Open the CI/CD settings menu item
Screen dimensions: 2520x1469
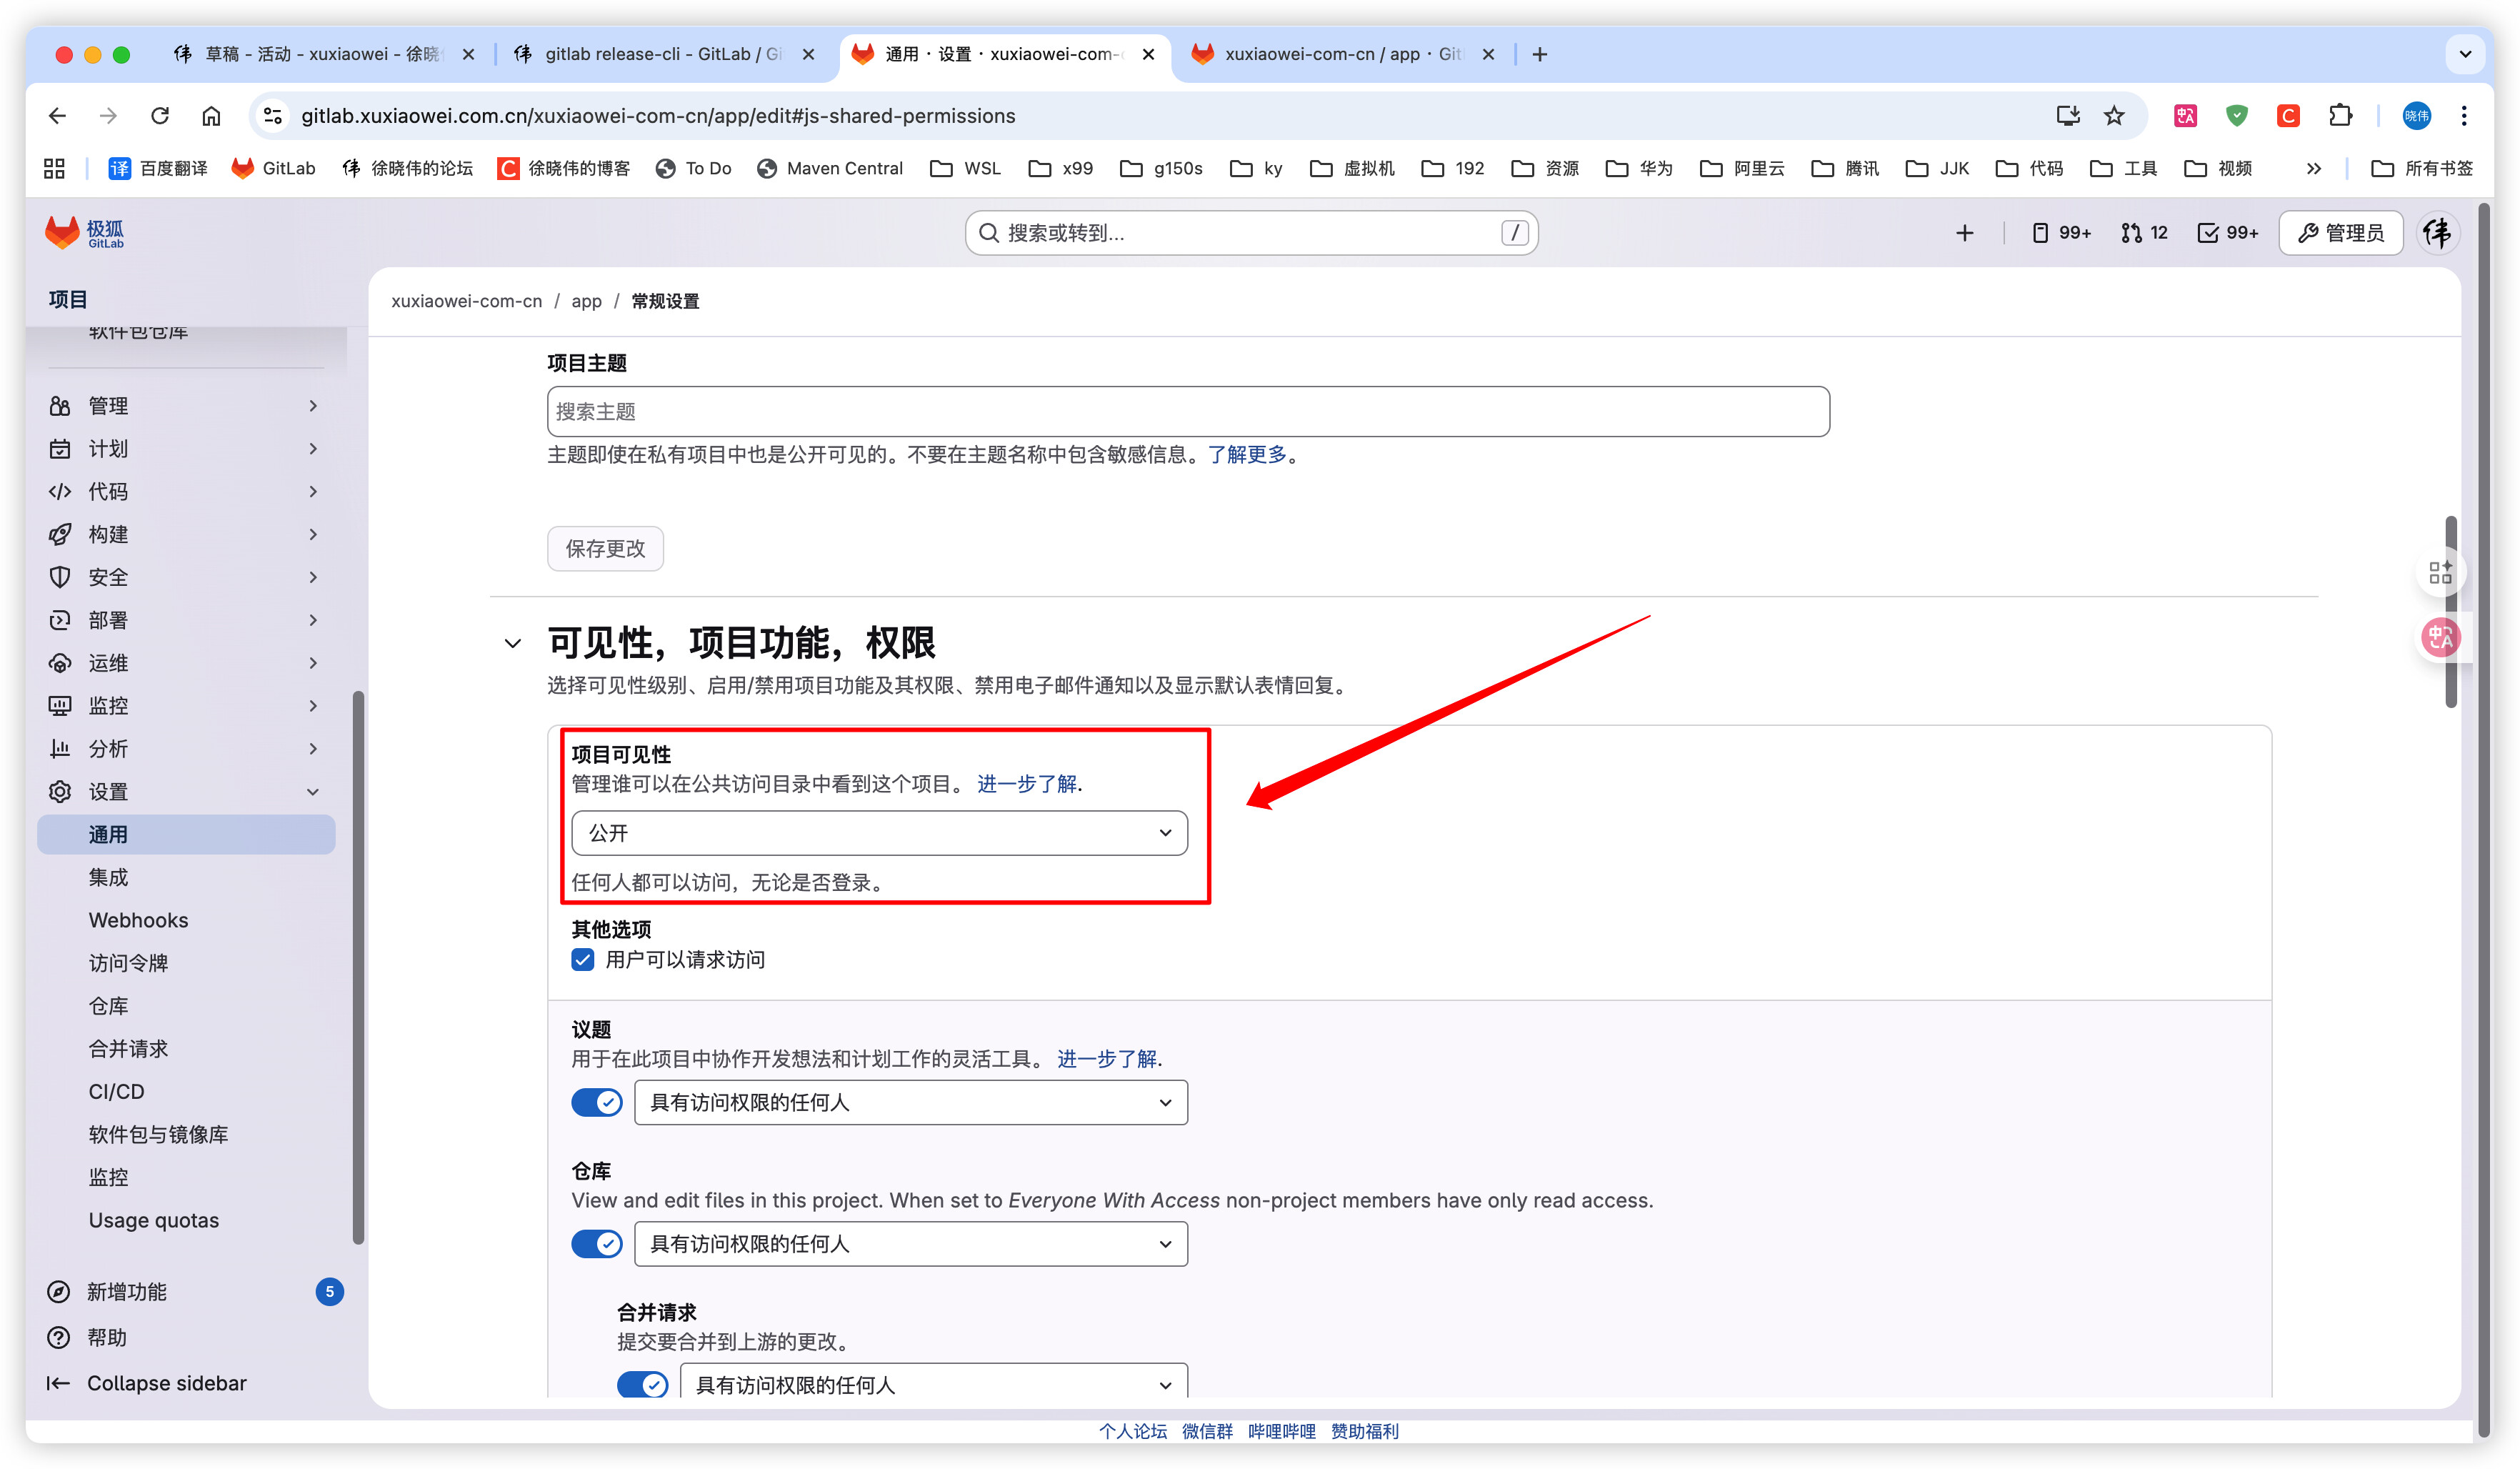[116, 1092]
